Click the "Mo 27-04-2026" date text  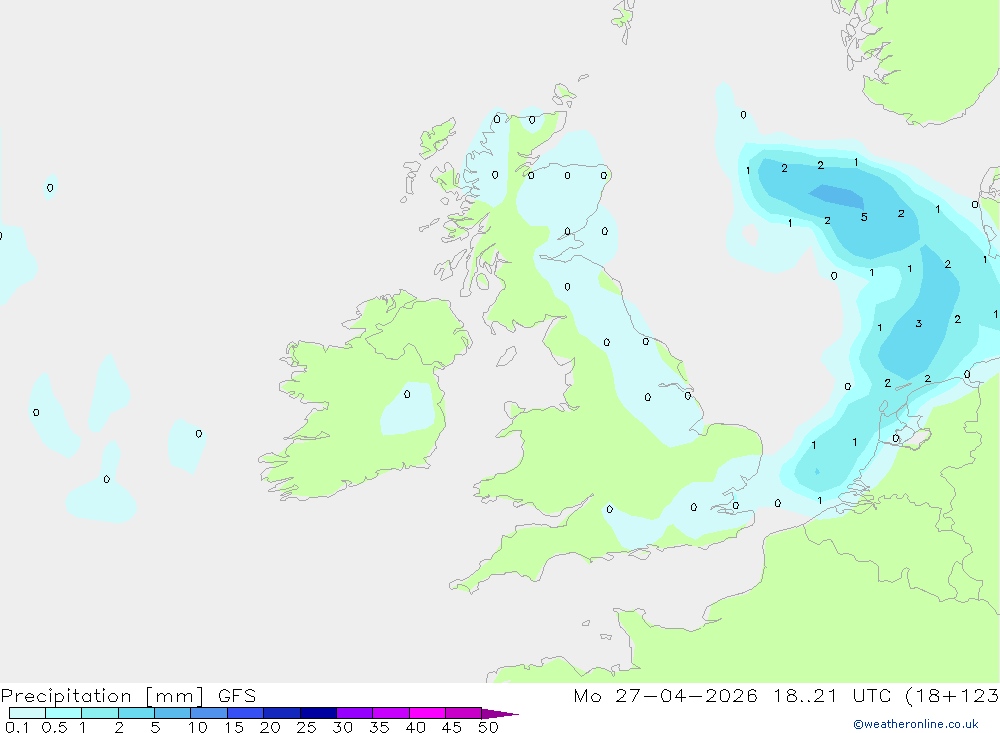(x=666, y=695)
